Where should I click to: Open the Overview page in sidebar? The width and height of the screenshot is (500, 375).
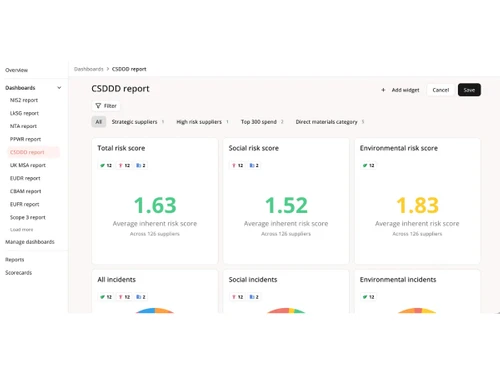pyautogui.click(x=16, y=70)
